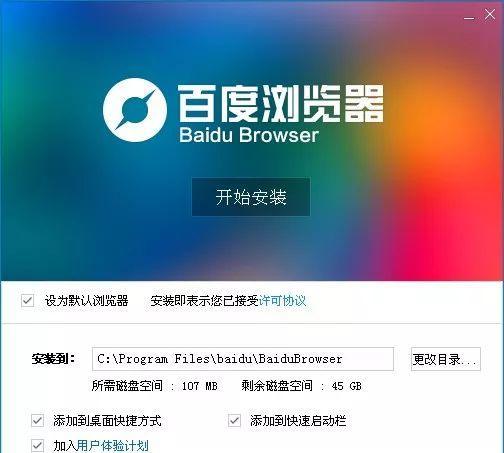Click the 百度浏览器 title text

[280, 103]
